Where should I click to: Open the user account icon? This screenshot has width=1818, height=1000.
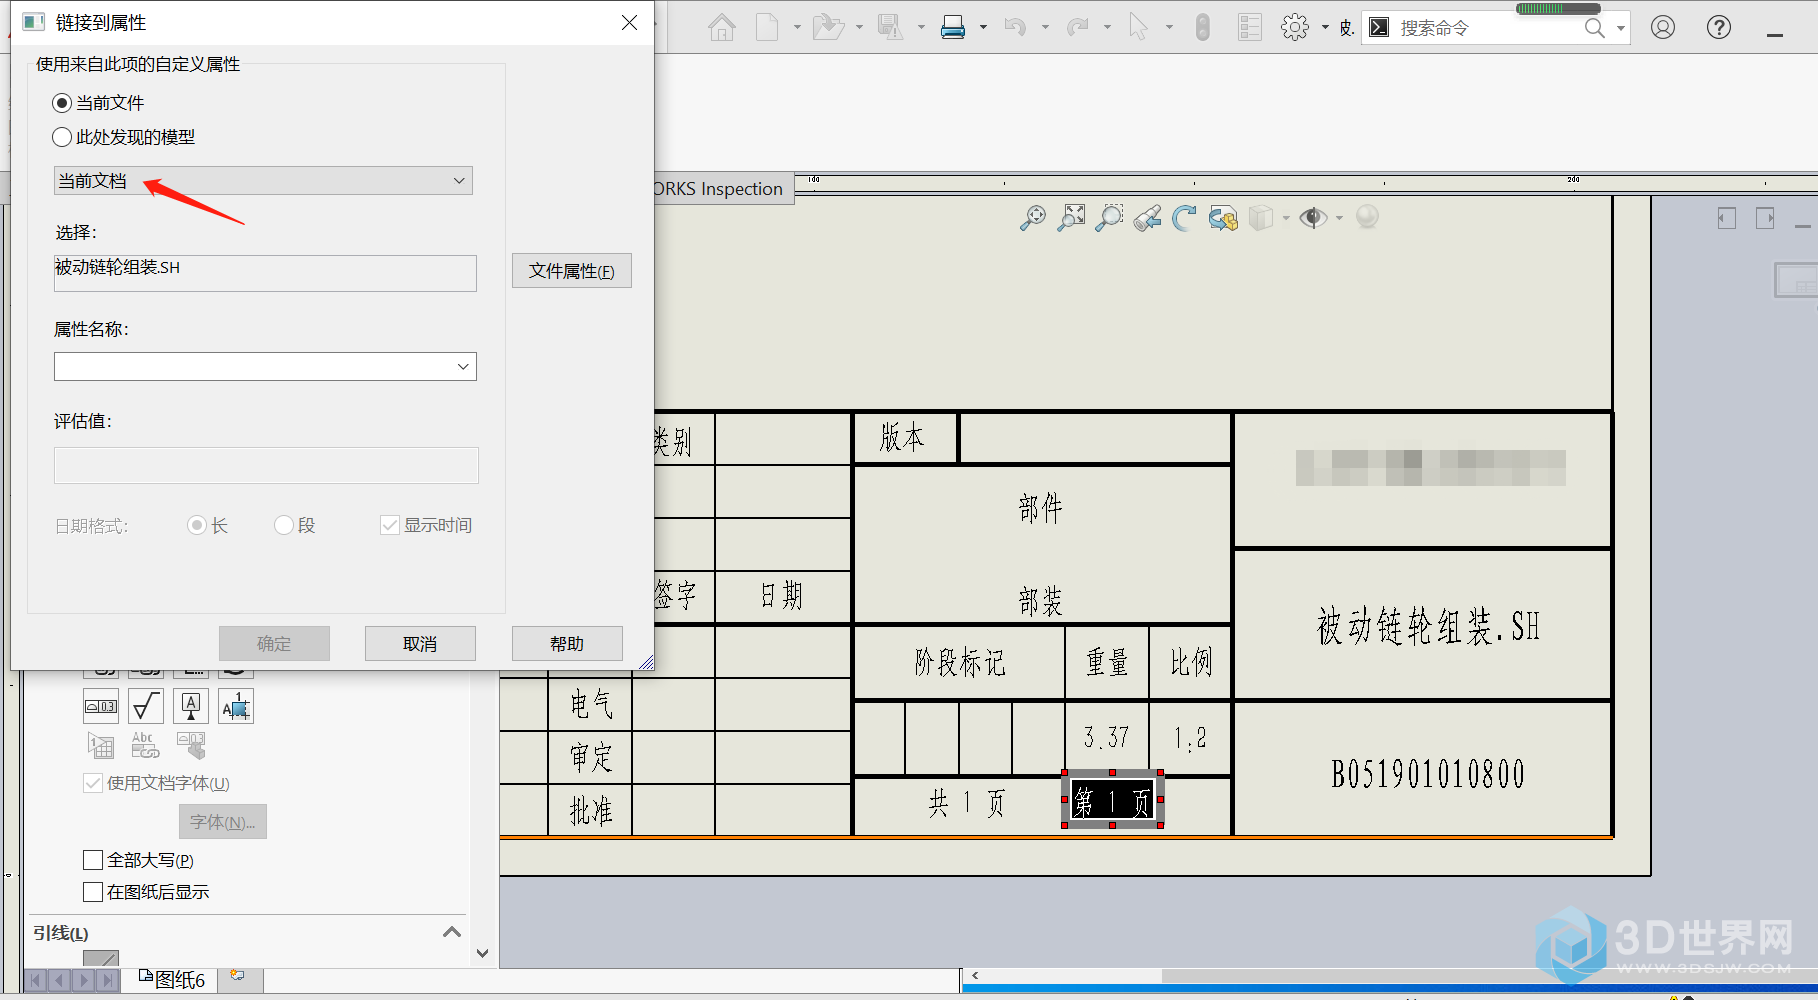(x=1663, y=27)
